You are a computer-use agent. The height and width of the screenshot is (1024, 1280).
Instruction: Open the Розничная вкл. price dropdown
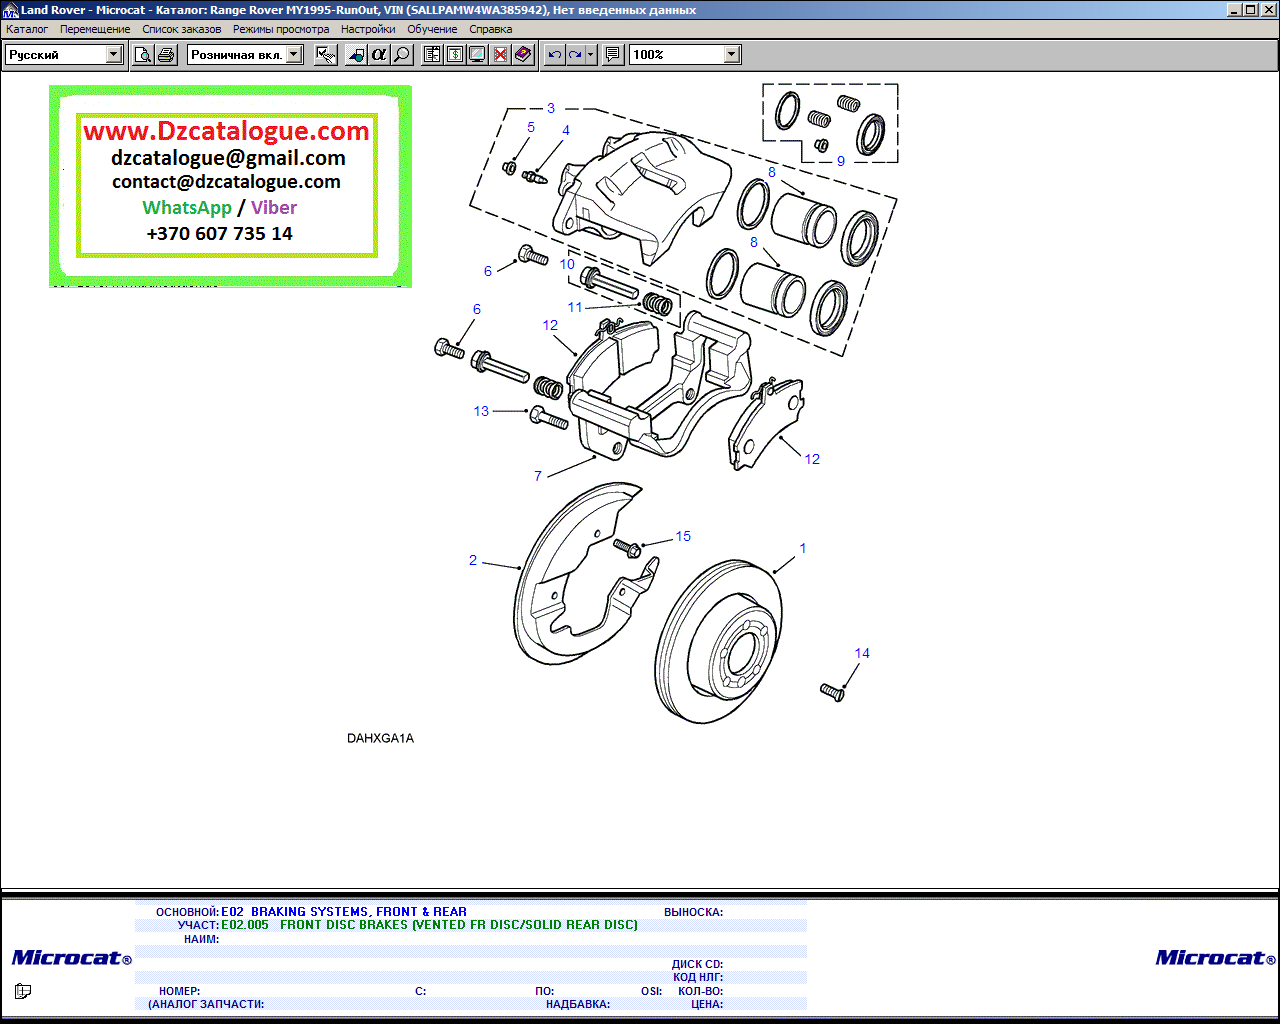click(x=295, y=55)
